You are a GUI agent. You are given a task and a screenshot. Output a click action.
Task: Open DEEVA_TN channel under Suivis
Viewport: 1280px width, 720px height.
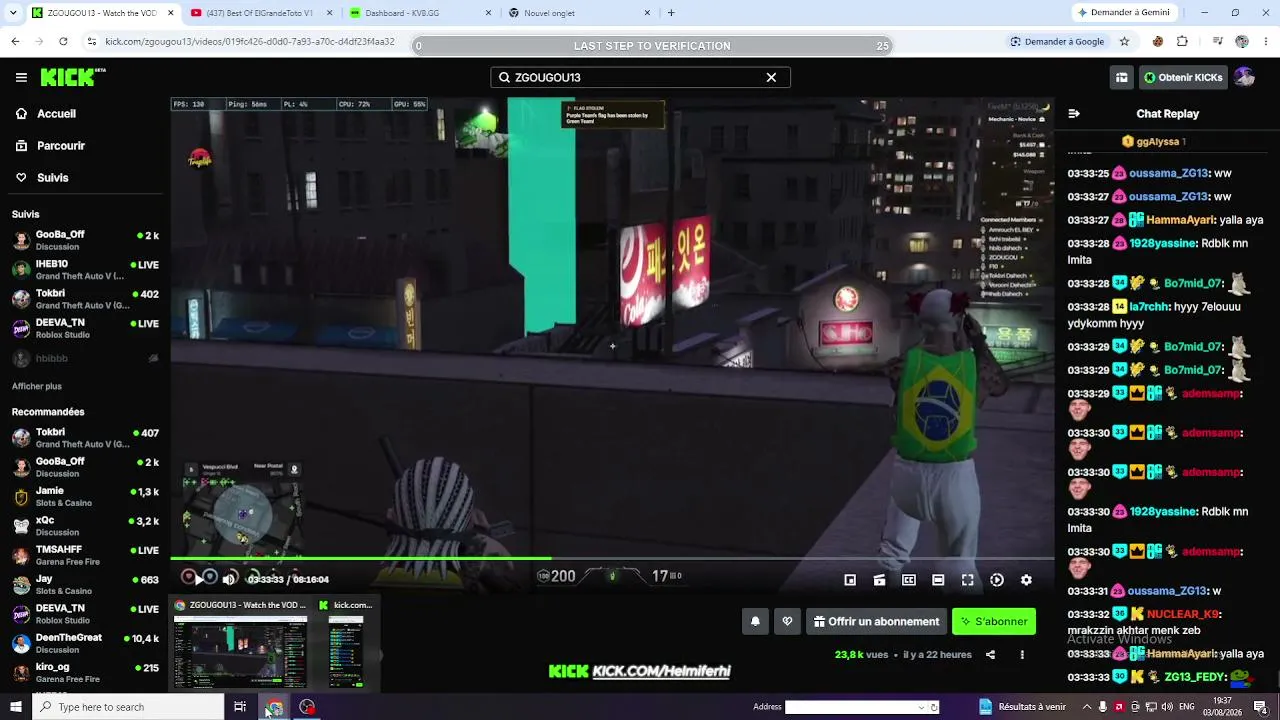85,329
